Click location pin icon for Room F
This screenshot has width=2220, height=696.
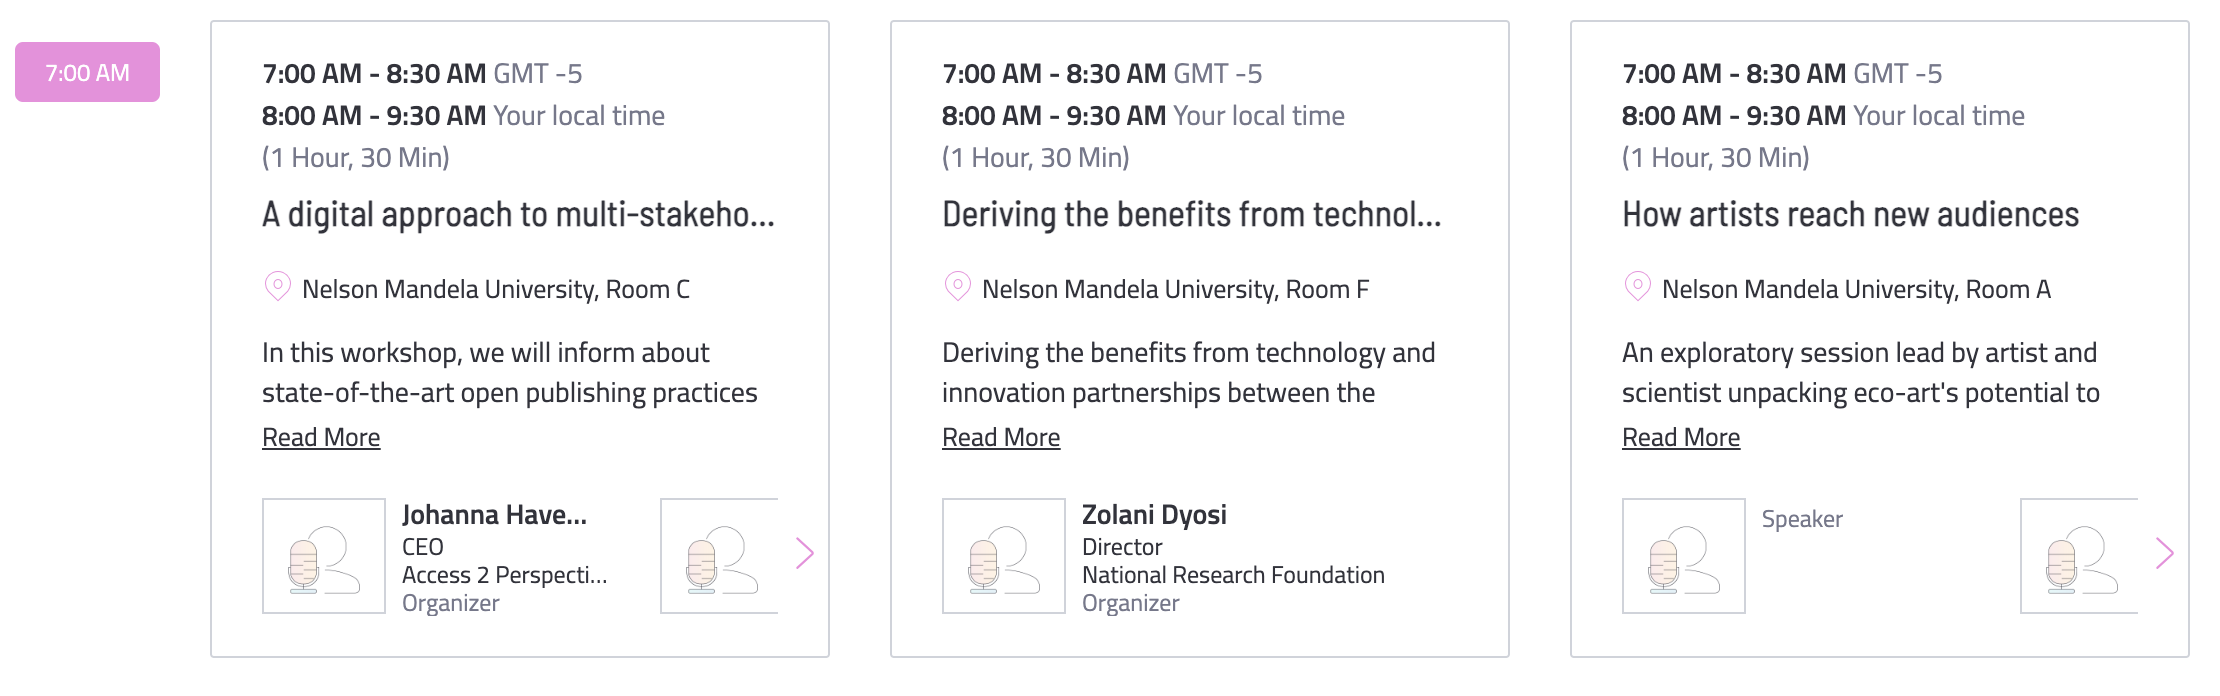tap(957, 287)
